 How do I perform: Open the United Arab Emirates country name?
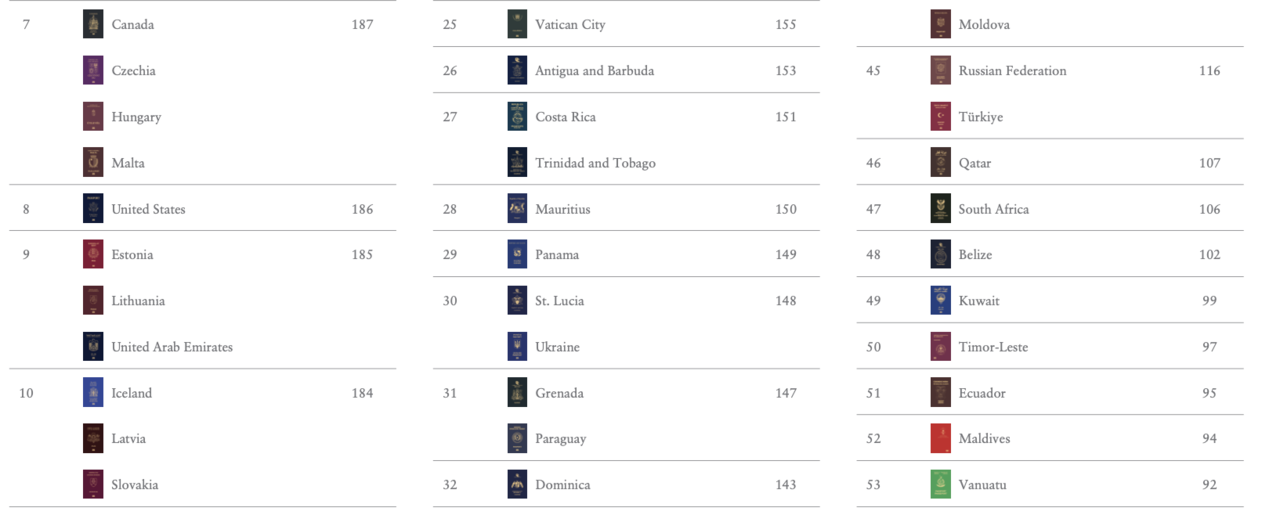[172, 347]
